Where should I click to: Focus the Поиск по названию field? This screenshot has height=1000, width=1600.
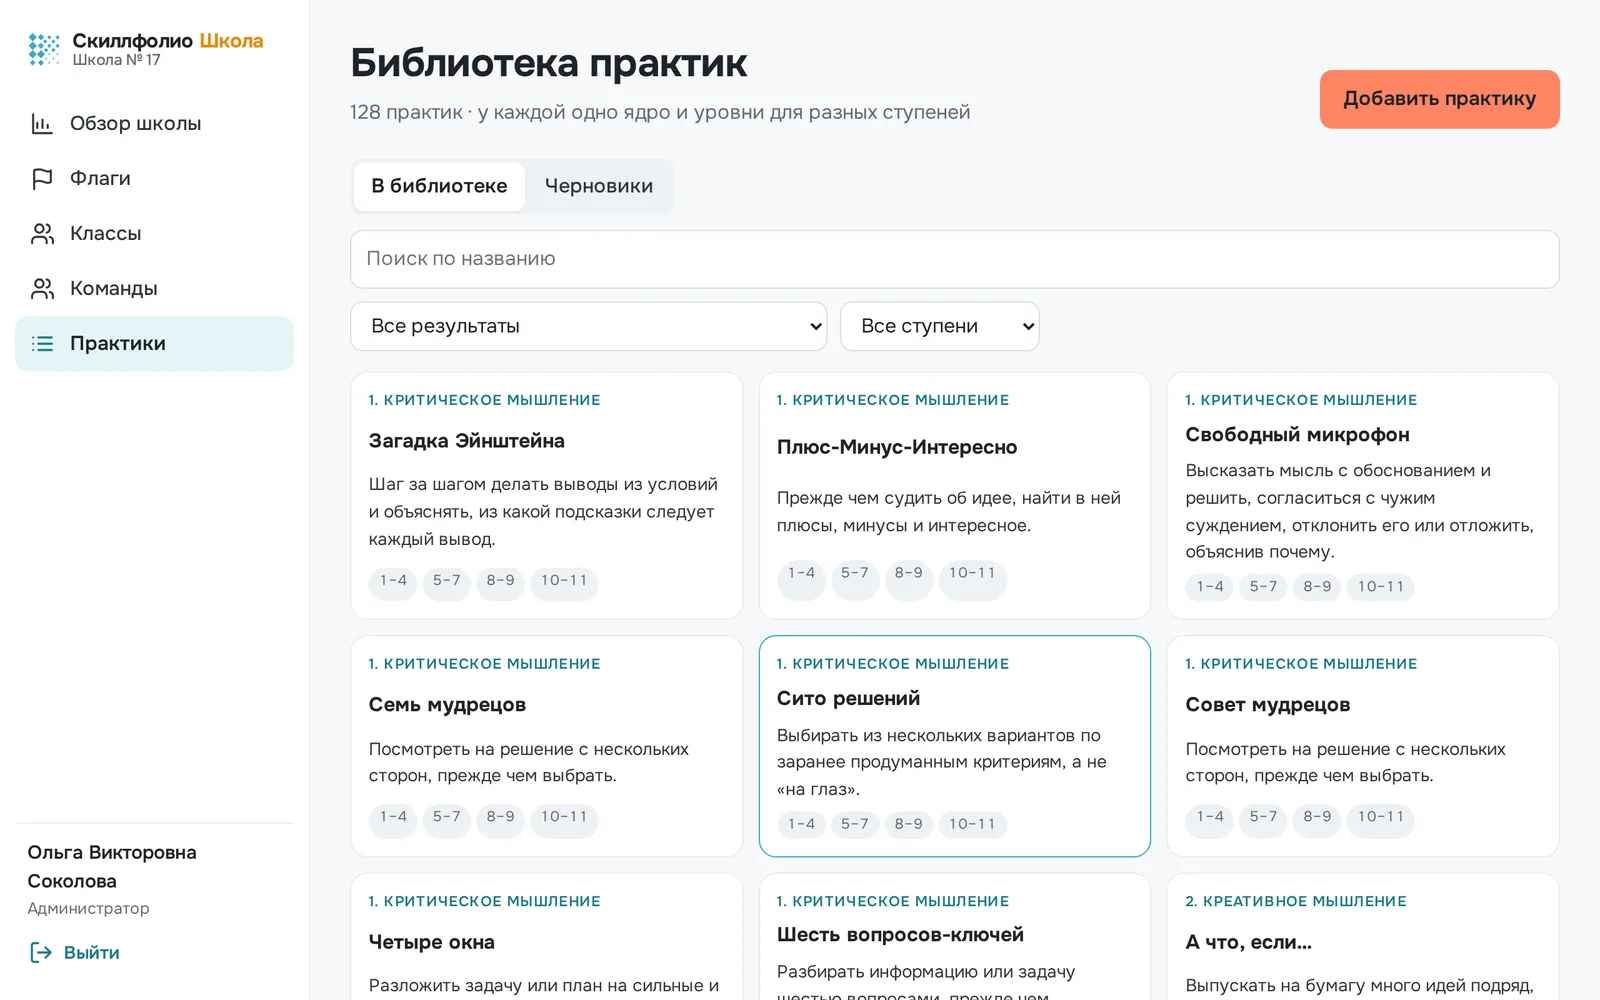954,259
